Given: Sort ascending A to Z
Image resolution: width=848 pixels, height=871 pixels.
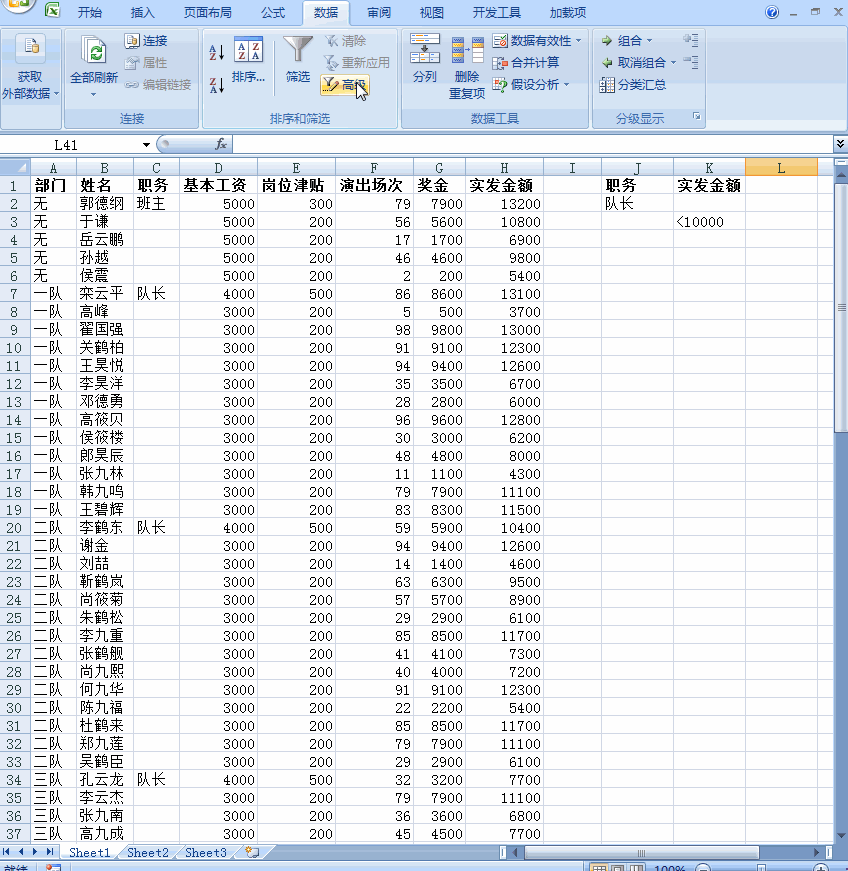Looking at the screenshot, I should [216, 53].
